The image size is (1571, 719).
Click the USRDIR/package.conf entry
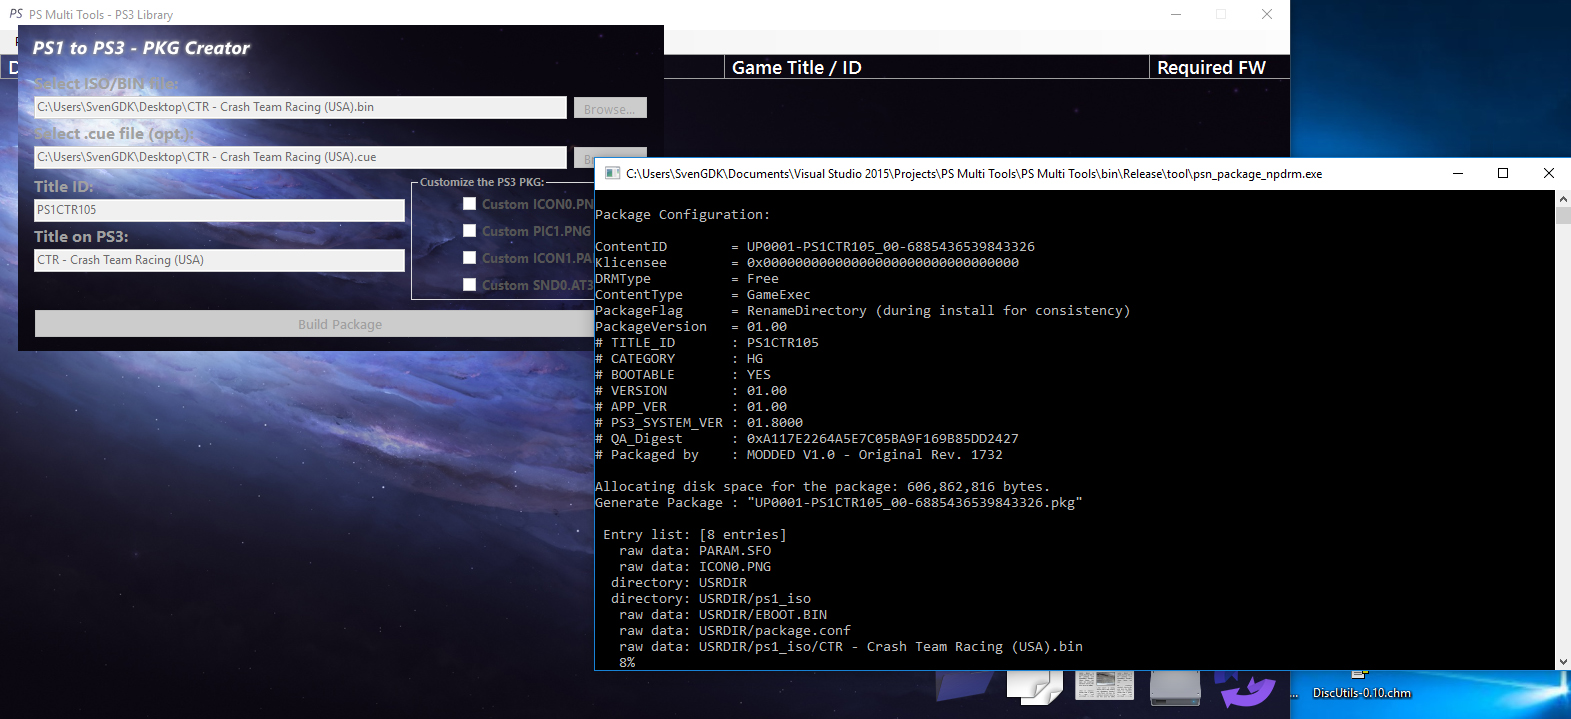735,631
